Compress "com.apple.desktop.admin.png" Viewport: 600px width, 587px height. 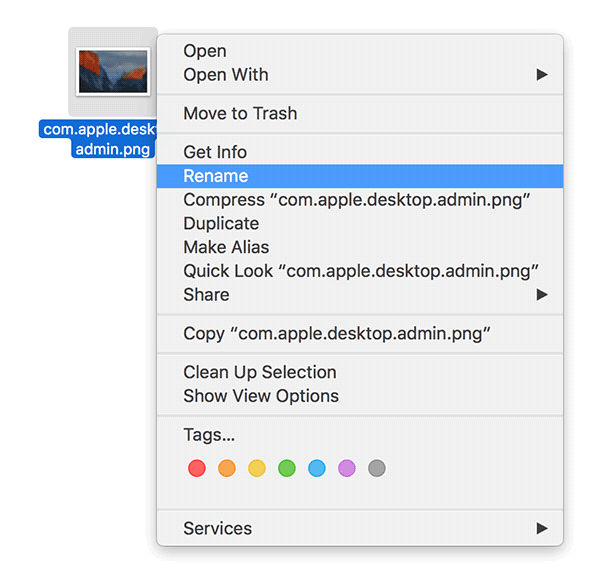click(356, 200)
